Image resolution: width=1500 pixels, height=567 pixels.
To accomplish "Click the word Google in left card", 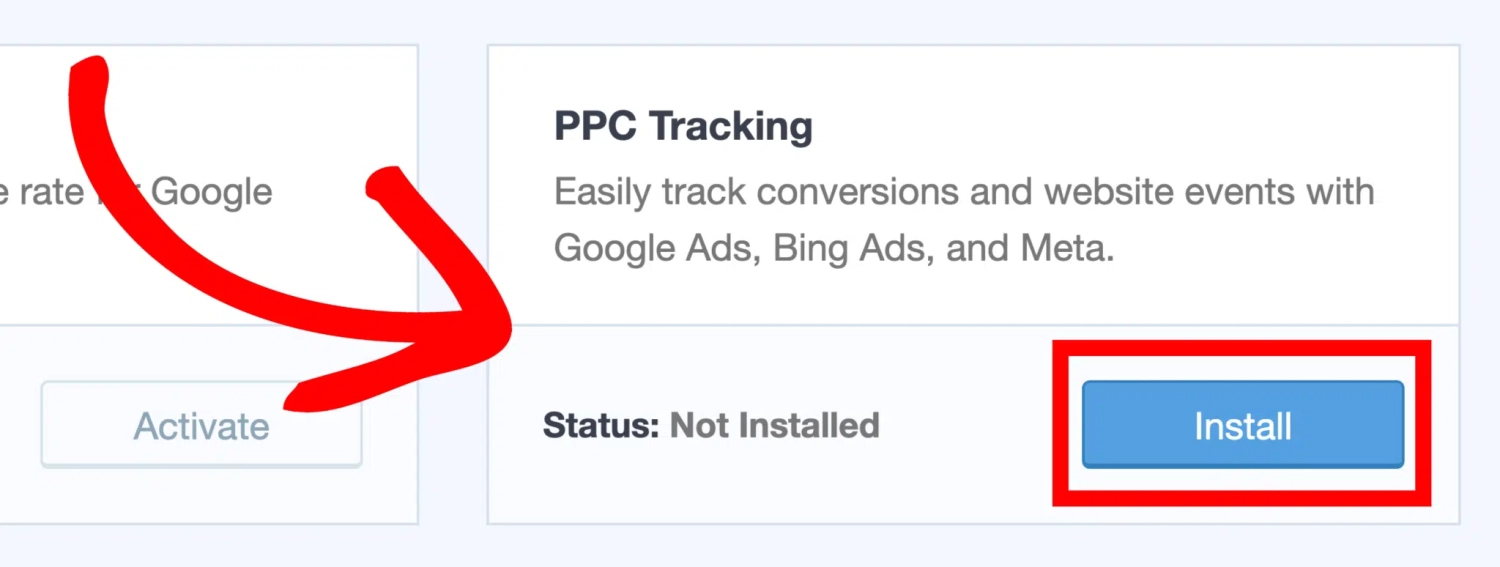I will tap(211, 191).
